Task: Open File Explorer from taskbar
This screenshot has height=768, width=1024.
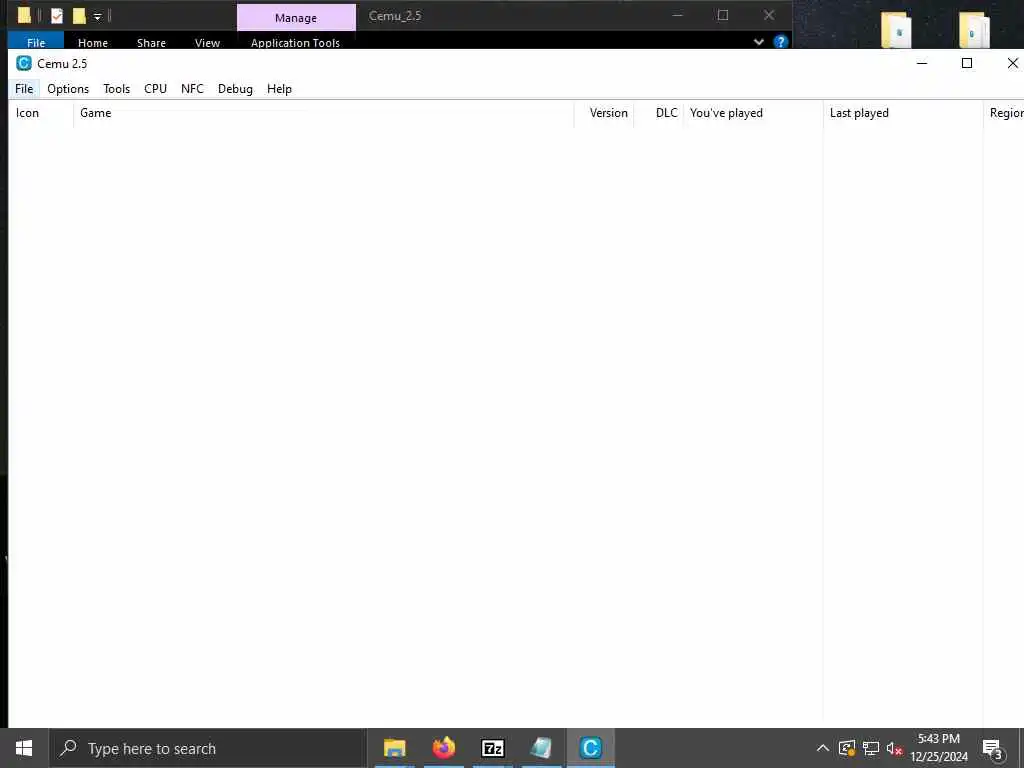Action: point(394,748)
